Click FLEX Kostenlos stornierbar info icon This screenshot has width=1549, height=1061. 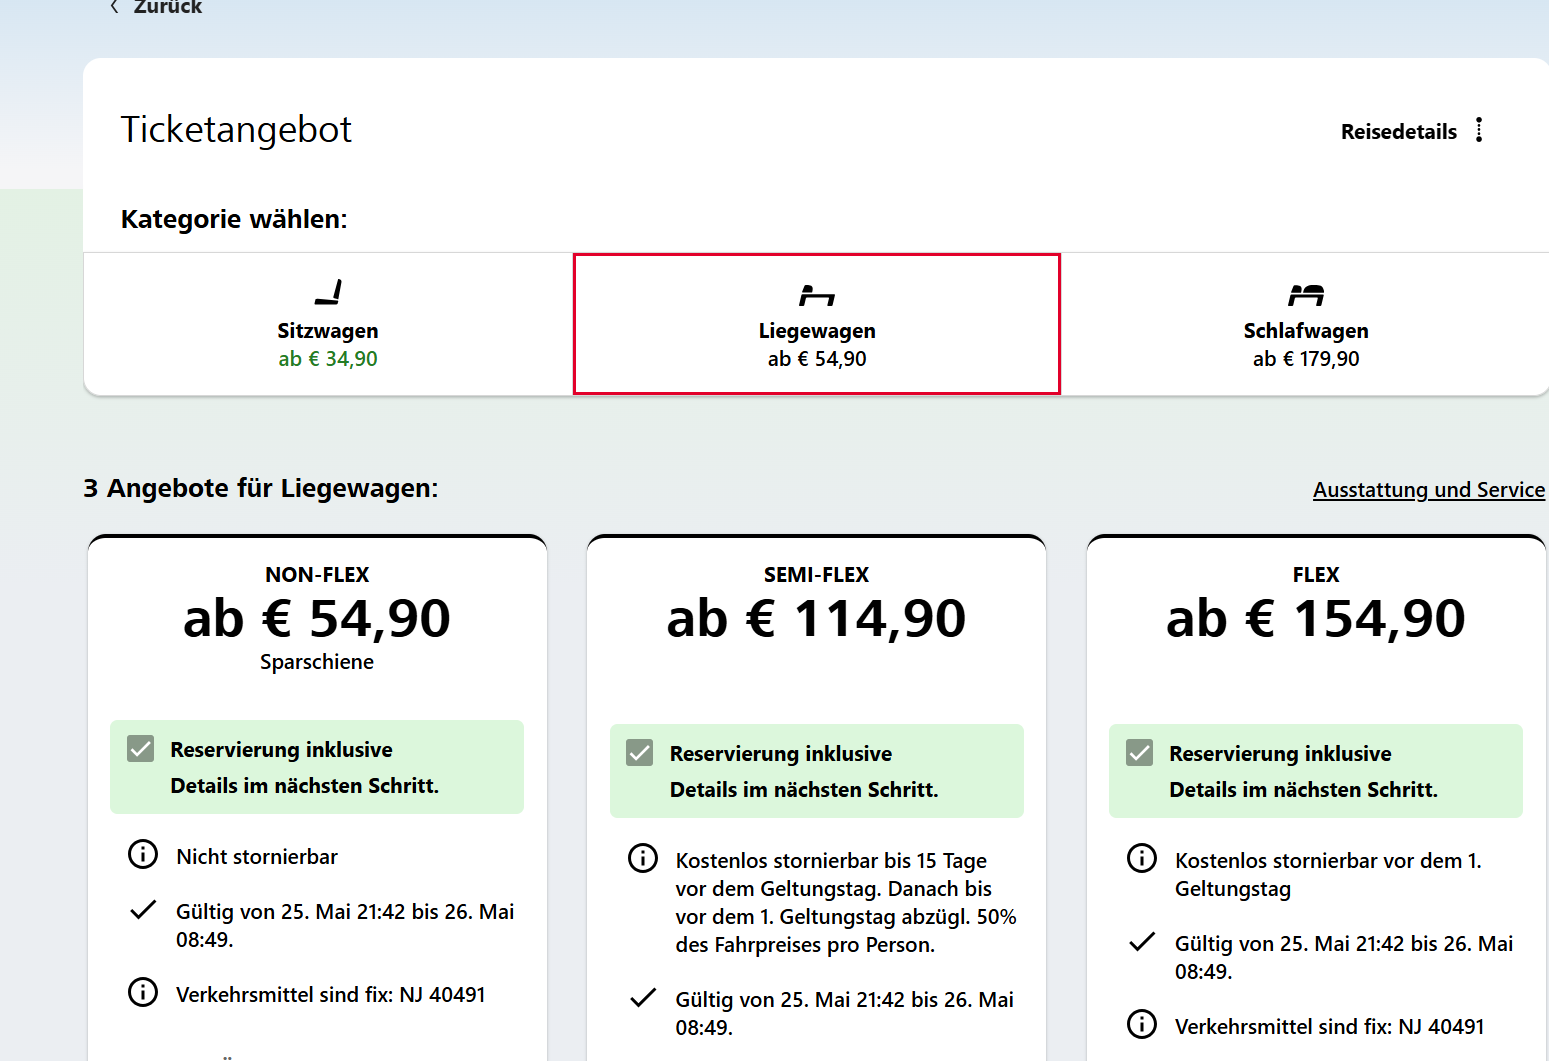tap(1141, 859)
